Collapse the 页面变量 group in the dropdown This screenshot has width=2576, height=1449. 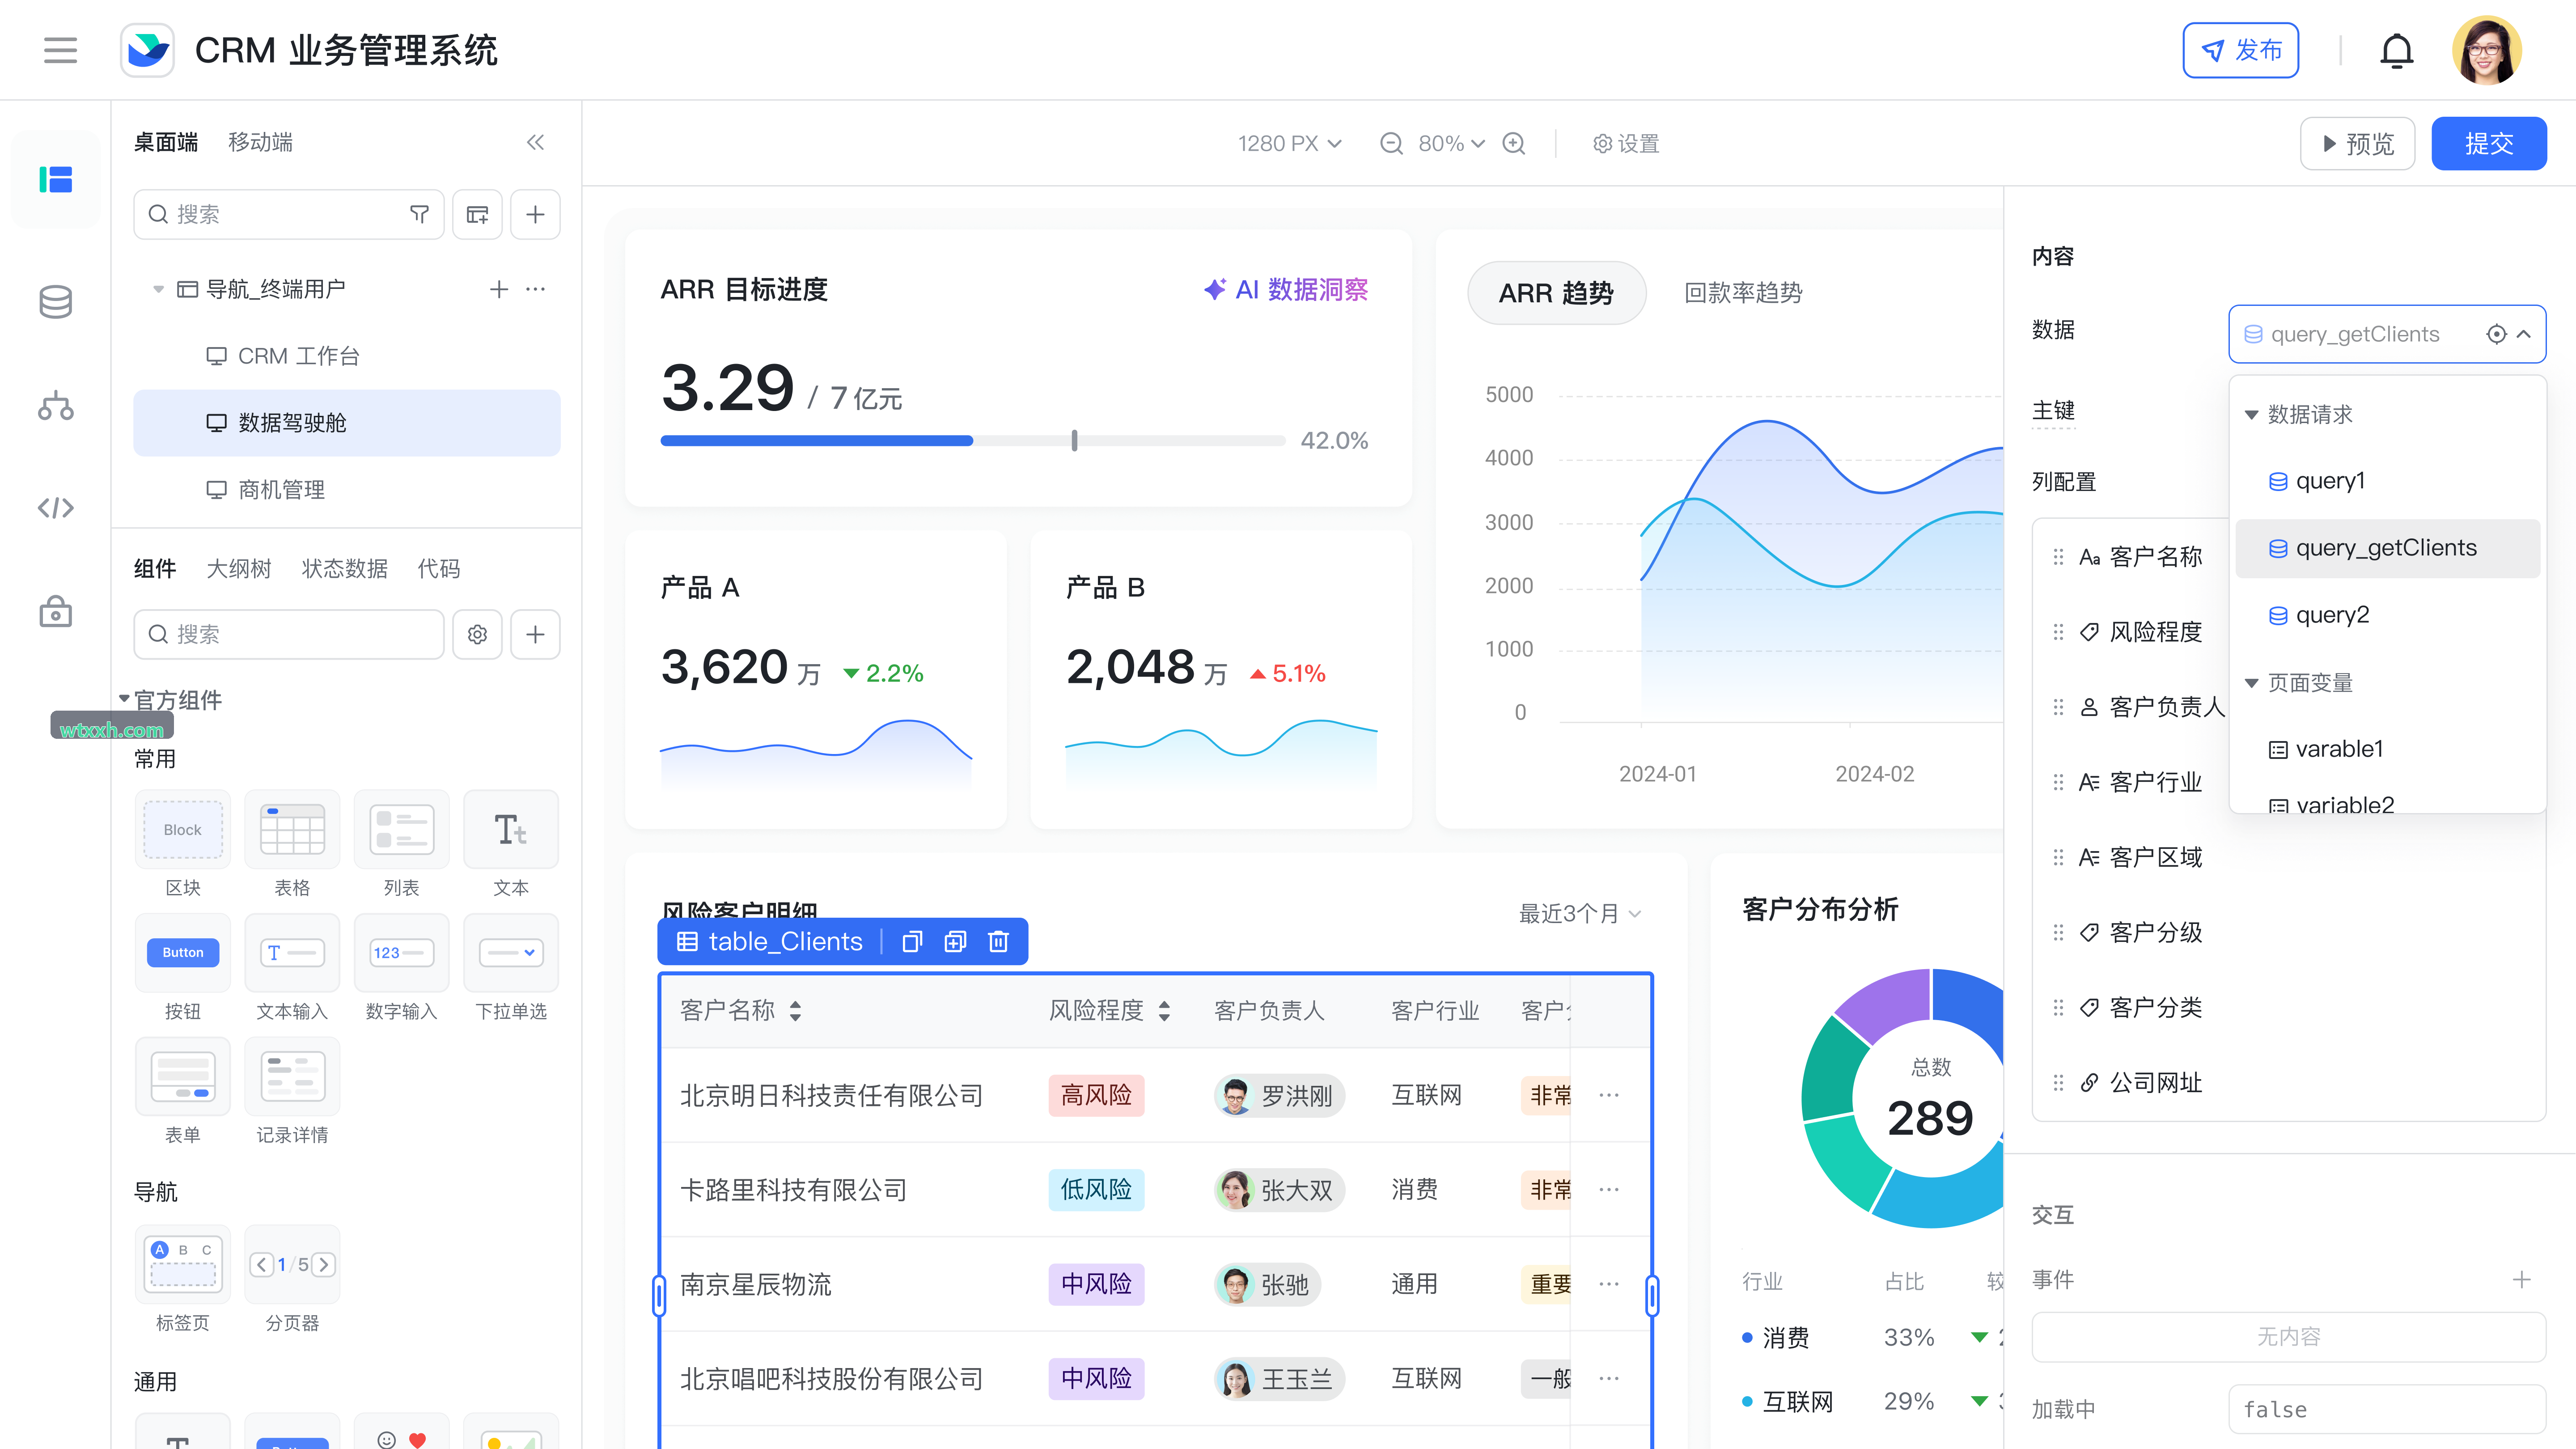tap(2251, 683)
